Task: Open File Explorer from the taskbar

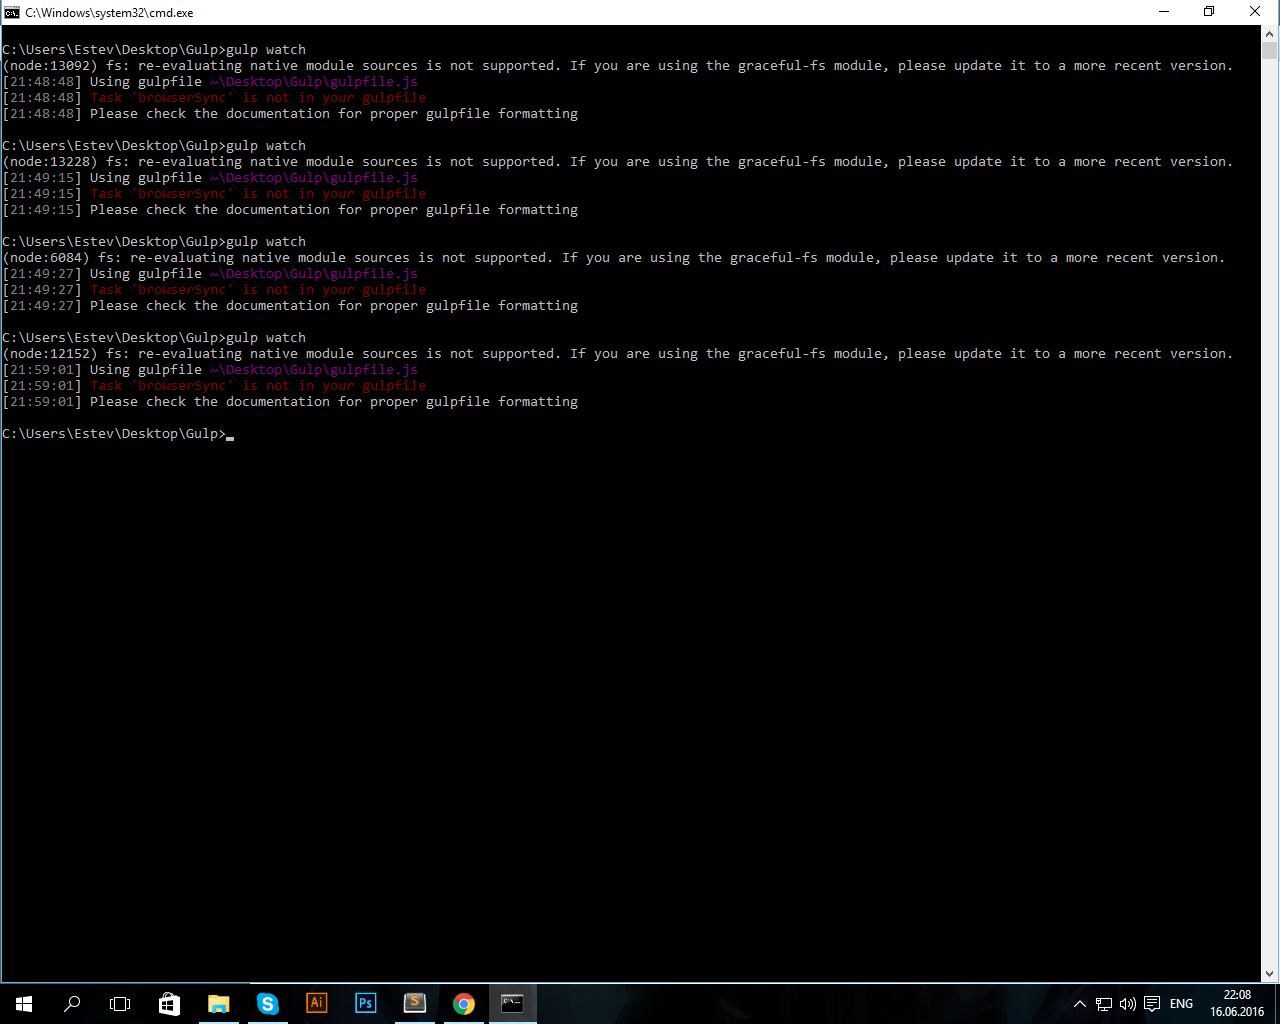Action: coord(218,1004)
